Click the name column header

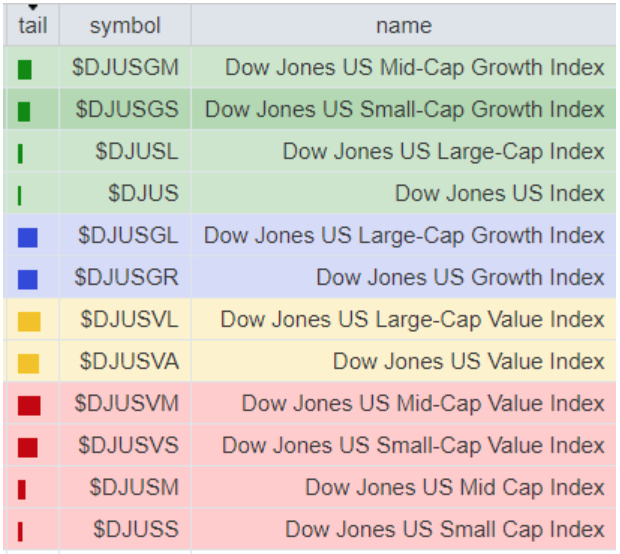403,25
